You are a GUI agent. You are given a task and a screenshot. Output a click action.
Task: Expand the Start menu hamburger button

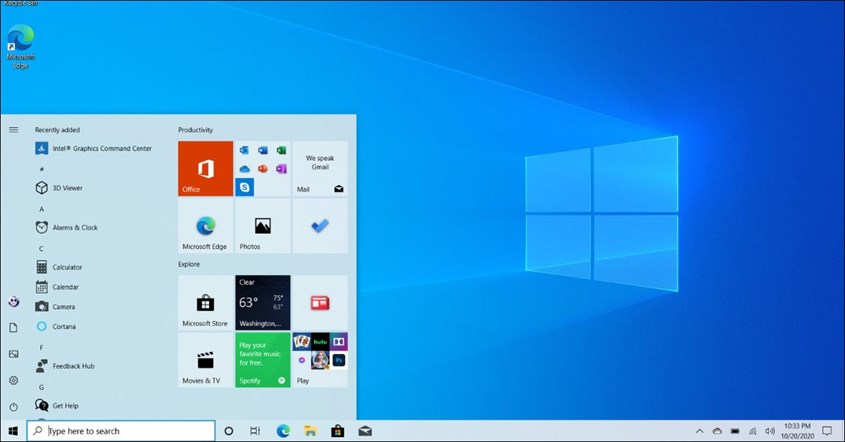click(13, 130)
